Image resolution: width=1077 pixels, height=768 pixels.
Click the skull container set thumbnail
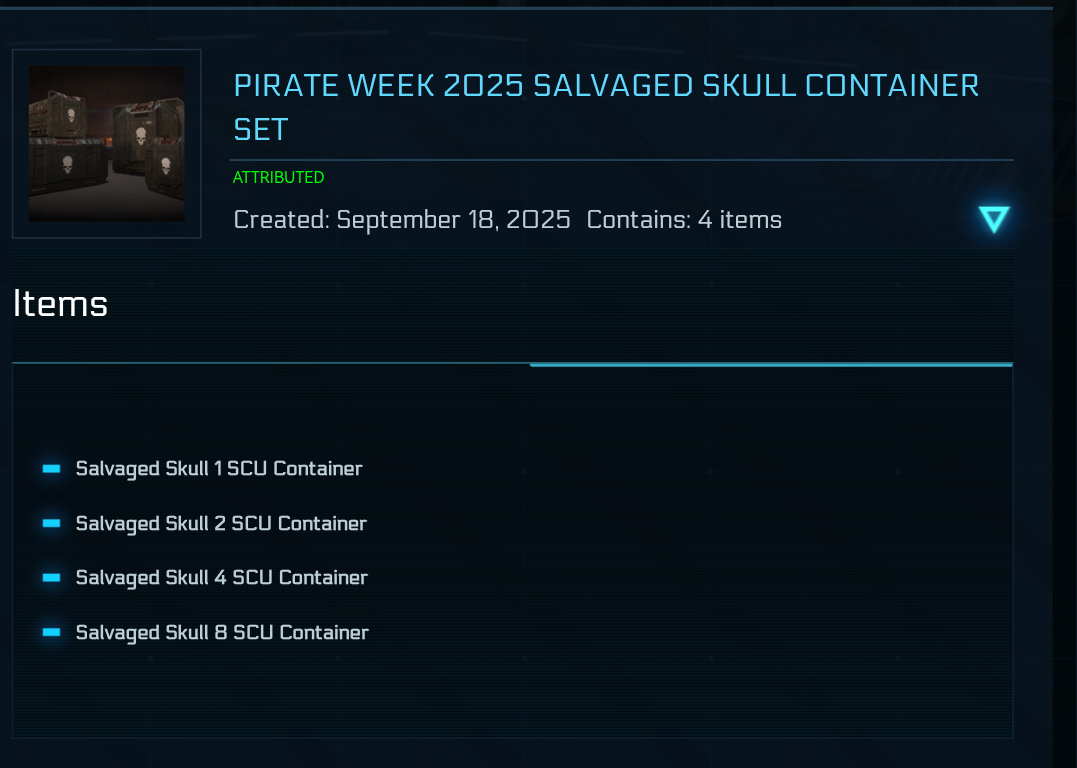coord(106,144)
